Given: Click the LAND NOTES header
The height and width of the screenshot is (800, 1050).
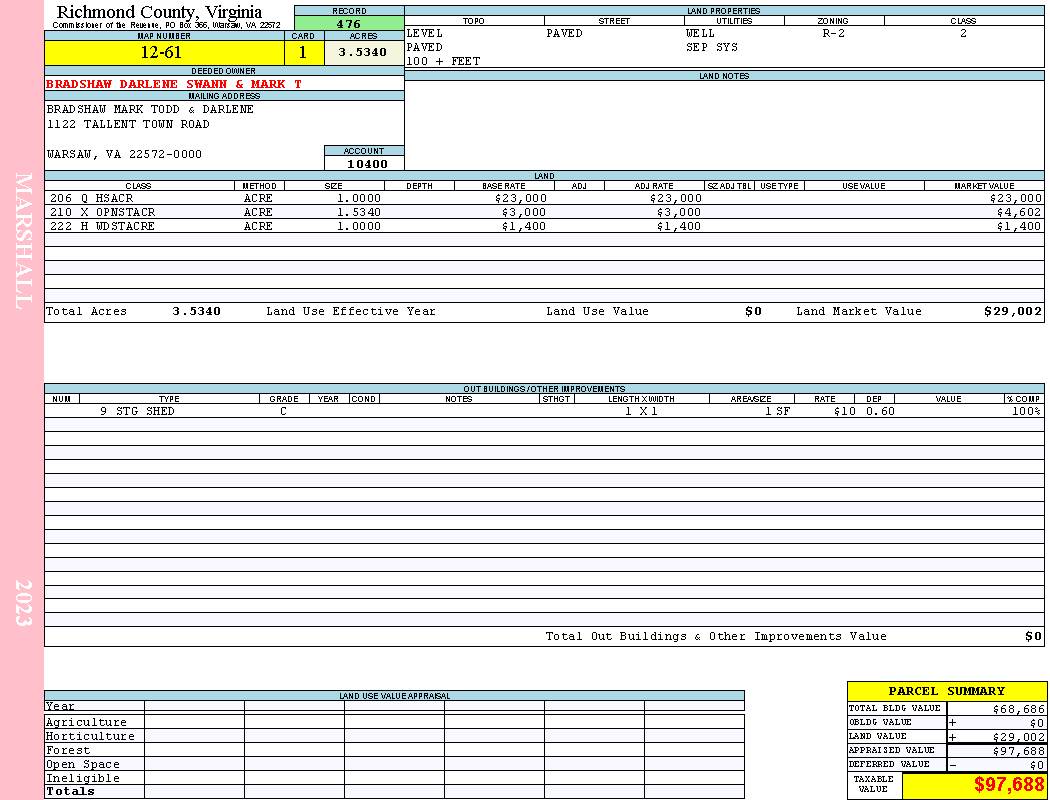Looking at the screenshot, I should 724,76.
